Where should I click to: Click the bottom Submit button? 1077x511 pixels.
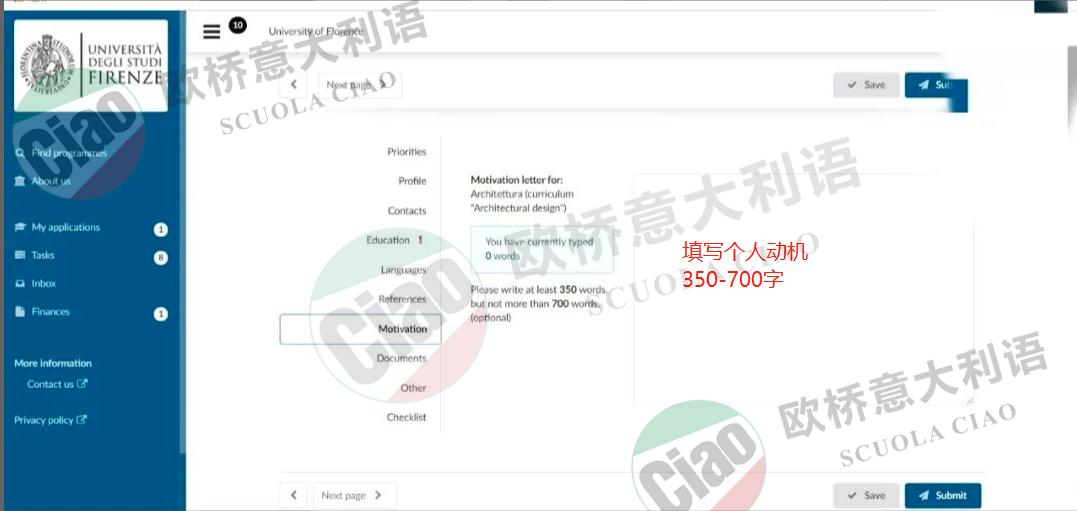943,495
